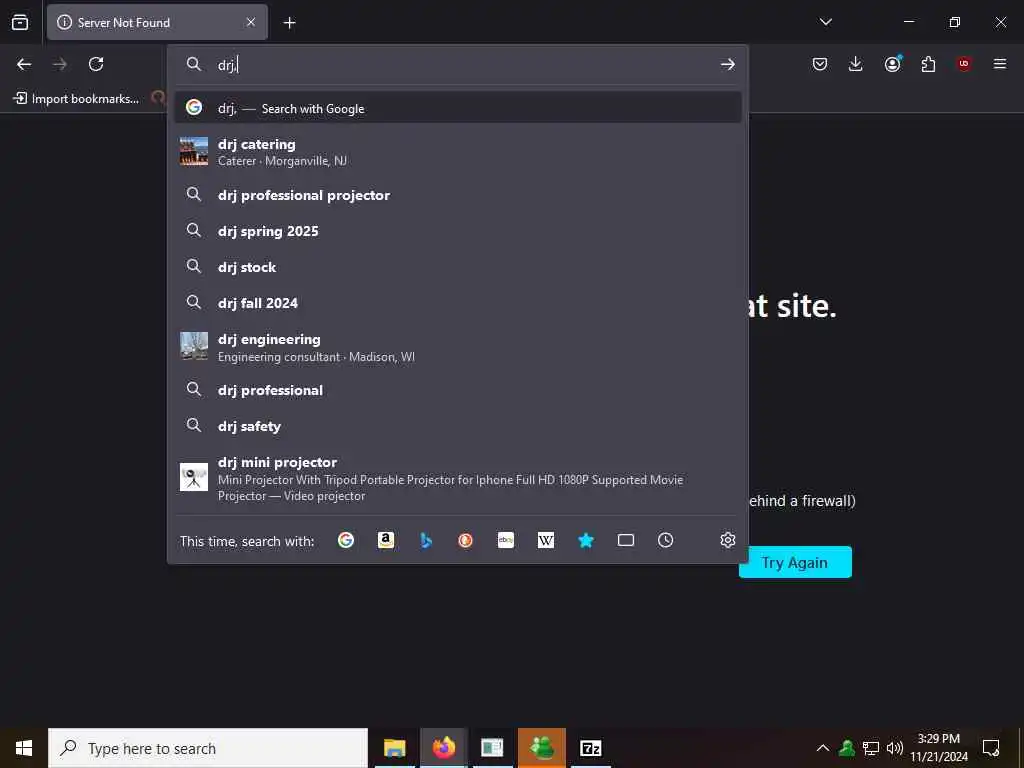Click the drj catering thumbnail image

(x=194, y=151)
